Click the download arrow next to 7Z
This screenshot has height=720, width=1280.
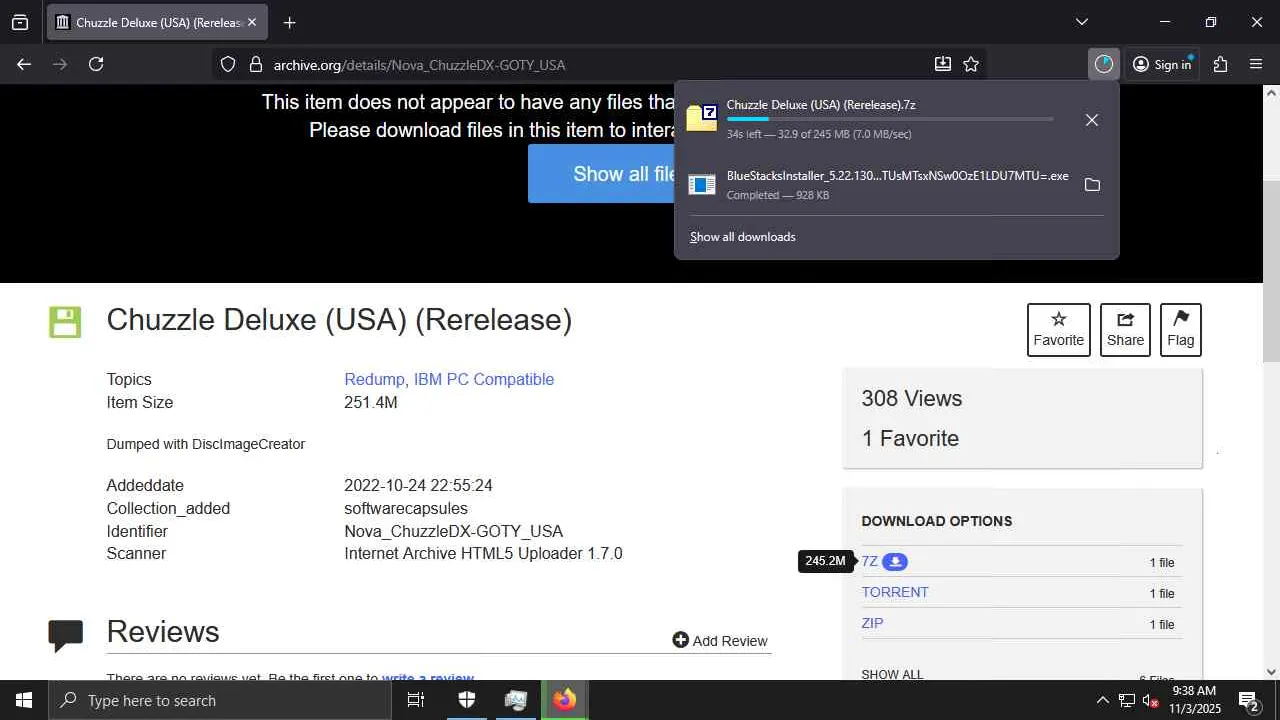click(895, 562)
